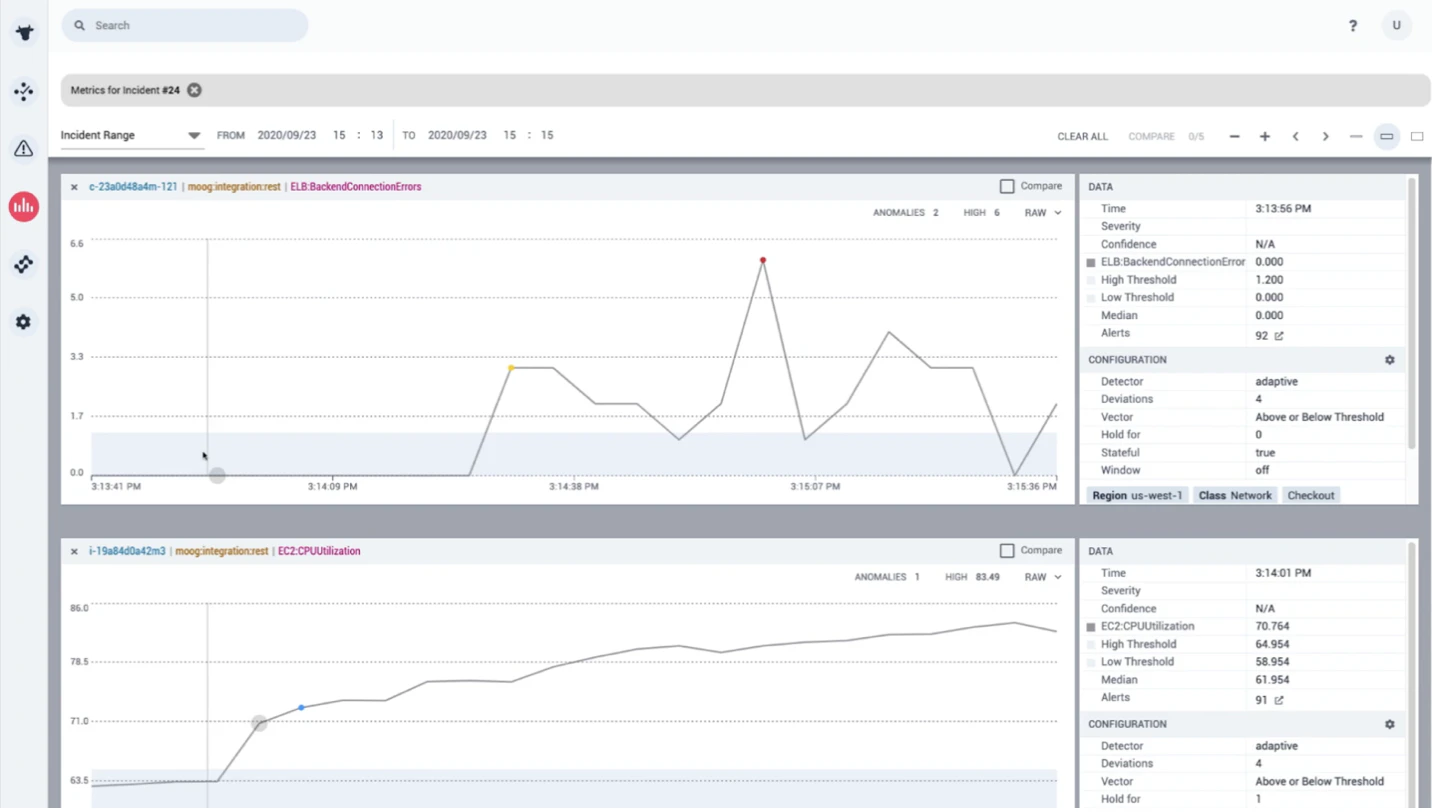
Task: Open the RAW aggregation dropdown on top chart
Action: click(1042, 212)
